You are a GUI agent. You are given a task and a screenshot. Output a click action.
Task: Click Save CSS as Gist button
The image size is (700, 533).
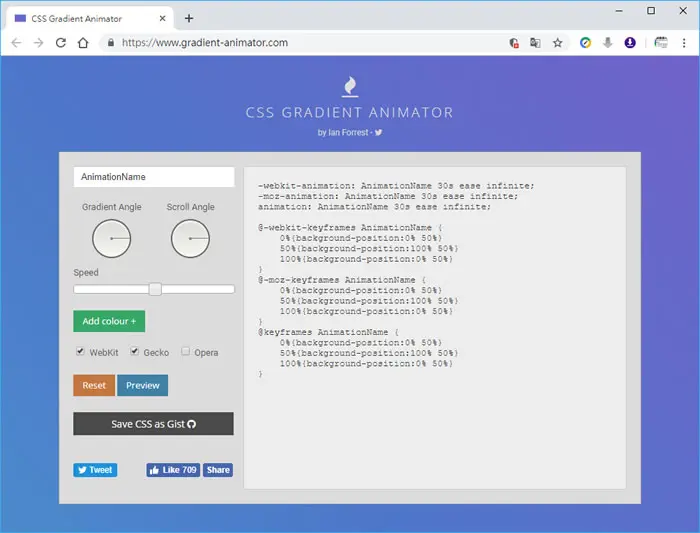point(153,424)
